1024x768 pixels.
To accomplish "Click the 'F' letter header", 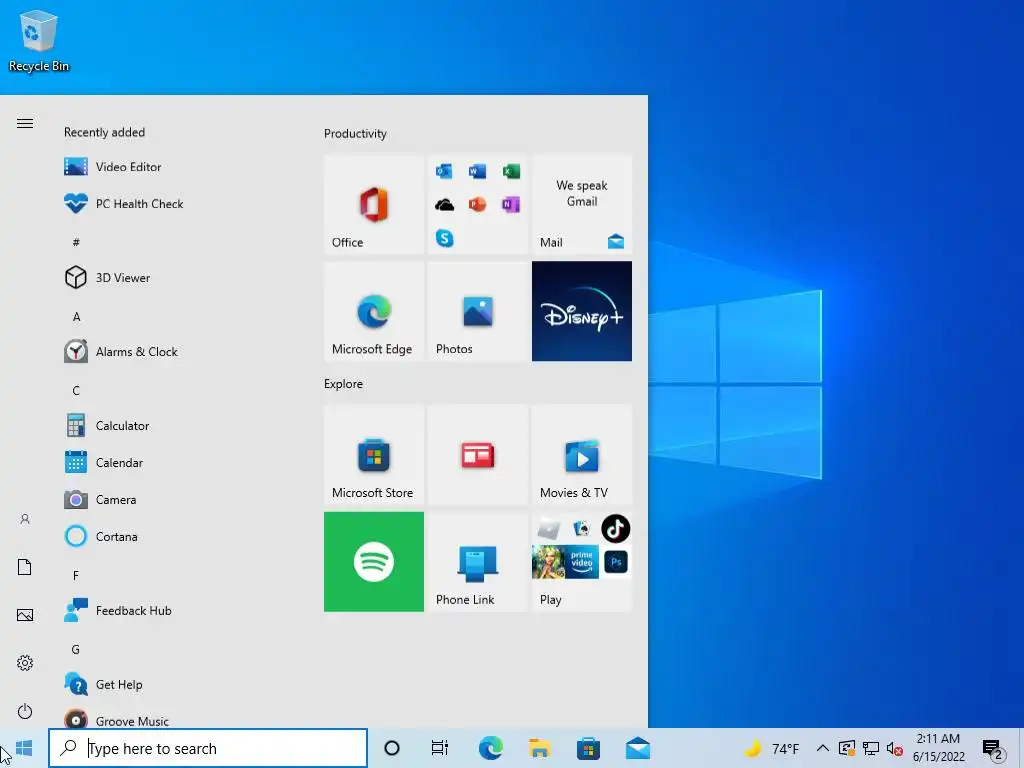I will [76, 575].
